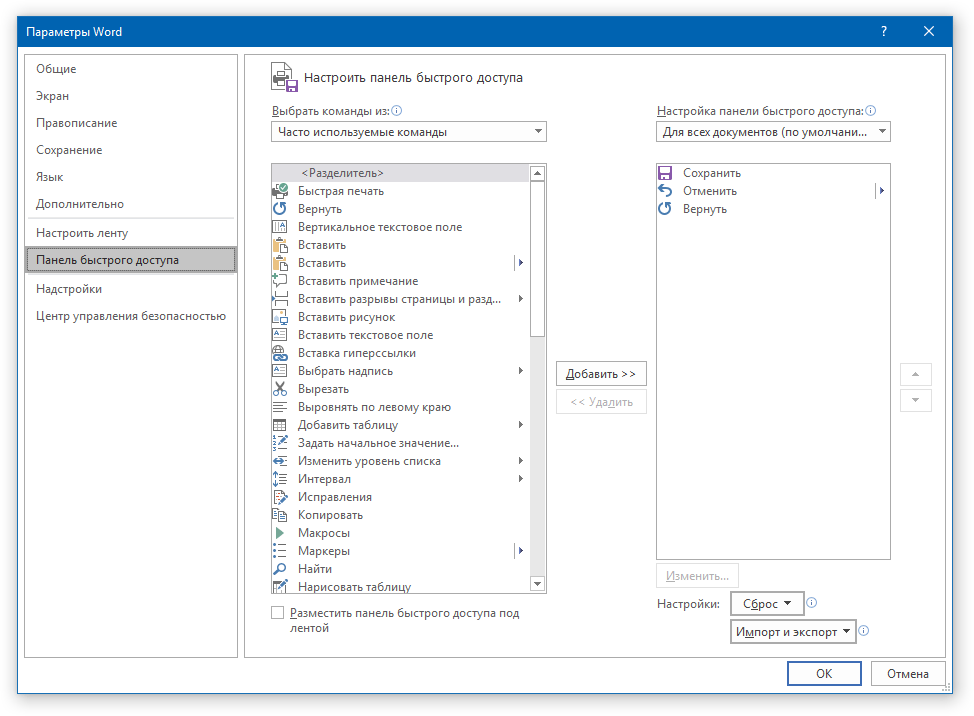Viewport: 974px width, 716px height.
Task: Open the Часто используемые команды dropdown
Action: (408, 132)
